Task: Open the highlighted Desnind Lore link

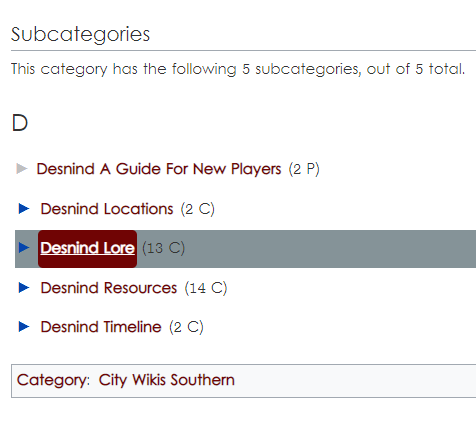Action: [x=88, y=248]
